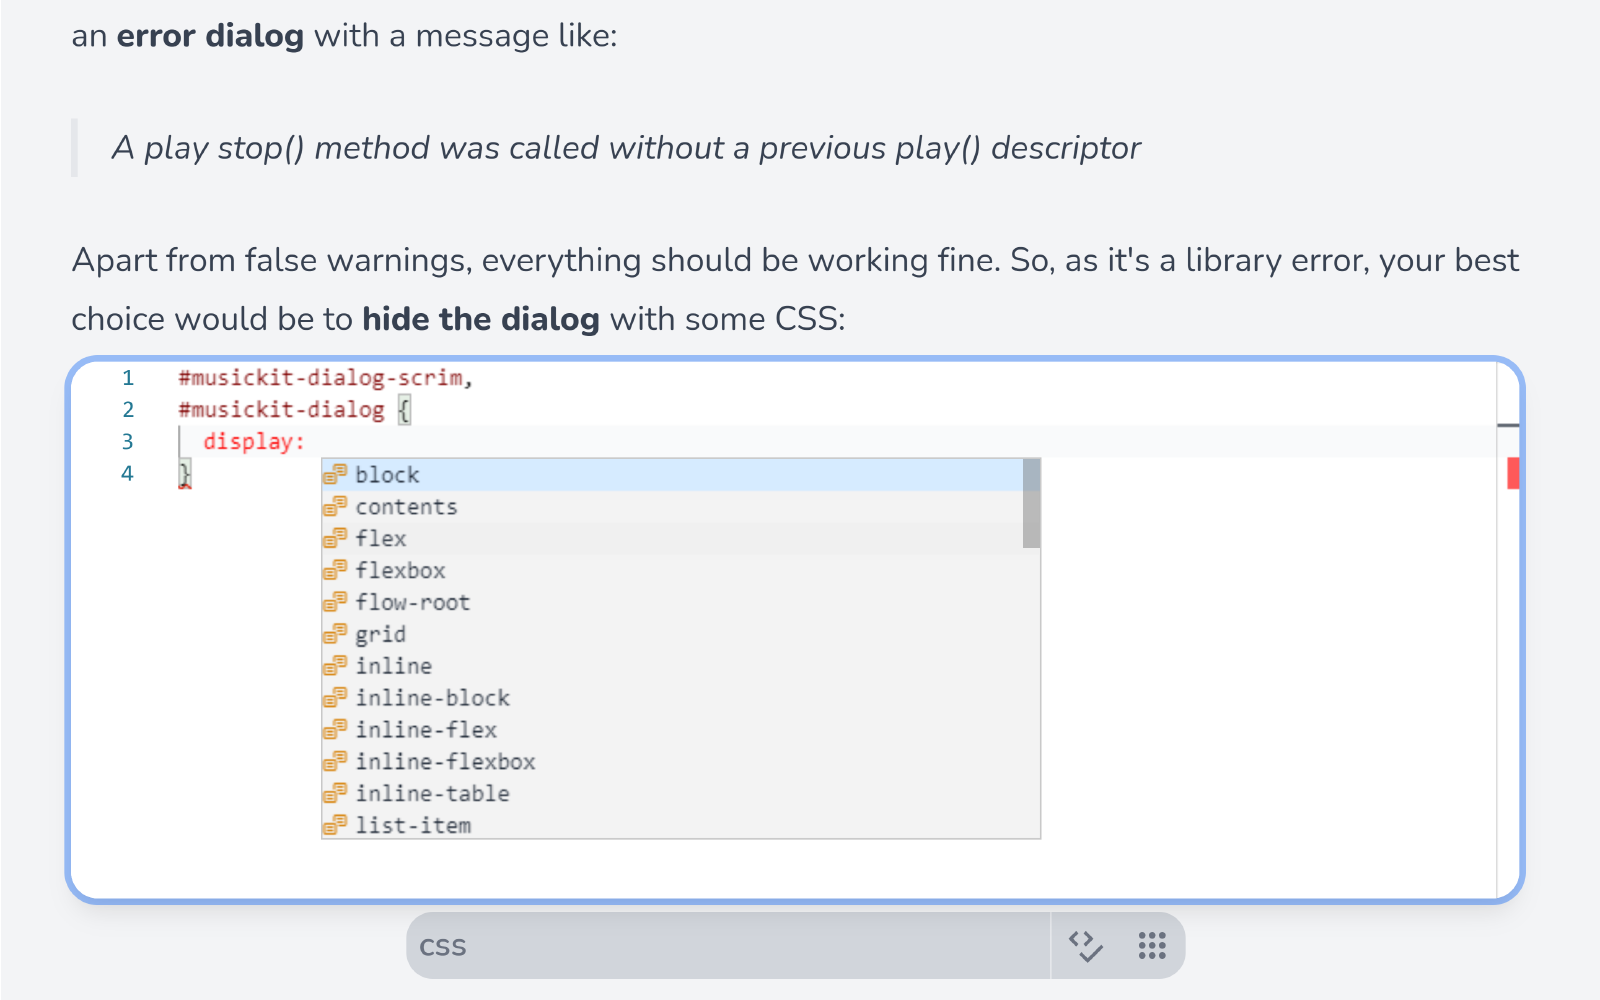Select the "flow-root" suggestion
This screenshot has height=1000, width=1600.
pyautogui.click(x=412, y=603)
